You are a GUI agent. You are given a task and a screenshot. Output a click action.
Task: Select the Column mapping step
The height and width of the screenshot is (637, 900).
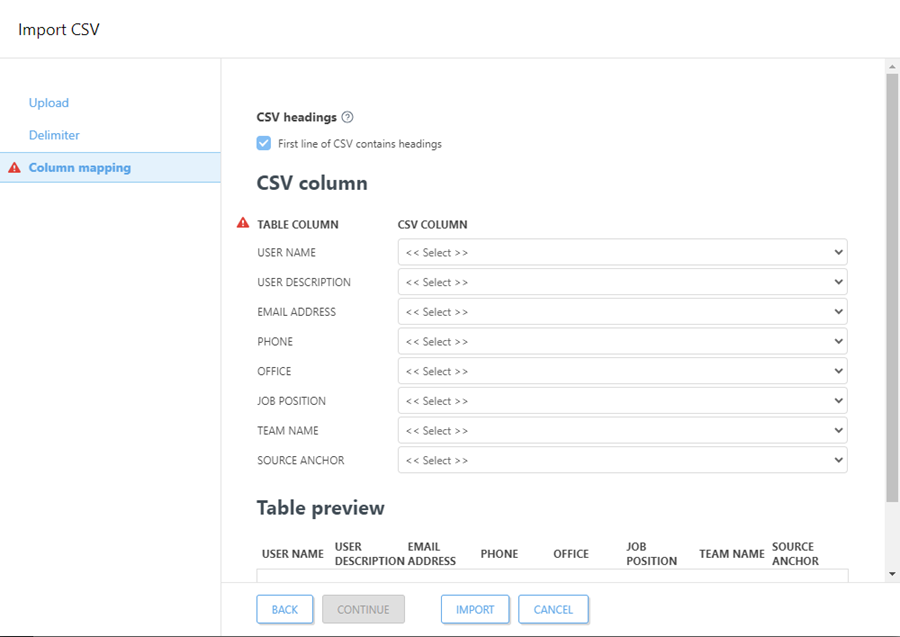pos(80,167)
